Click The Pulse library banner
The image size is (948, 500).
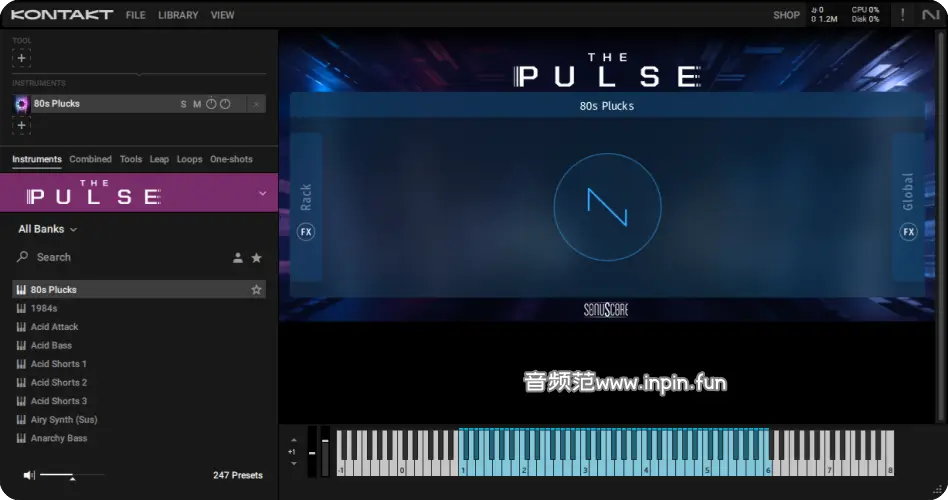click(x=139, y=193)
